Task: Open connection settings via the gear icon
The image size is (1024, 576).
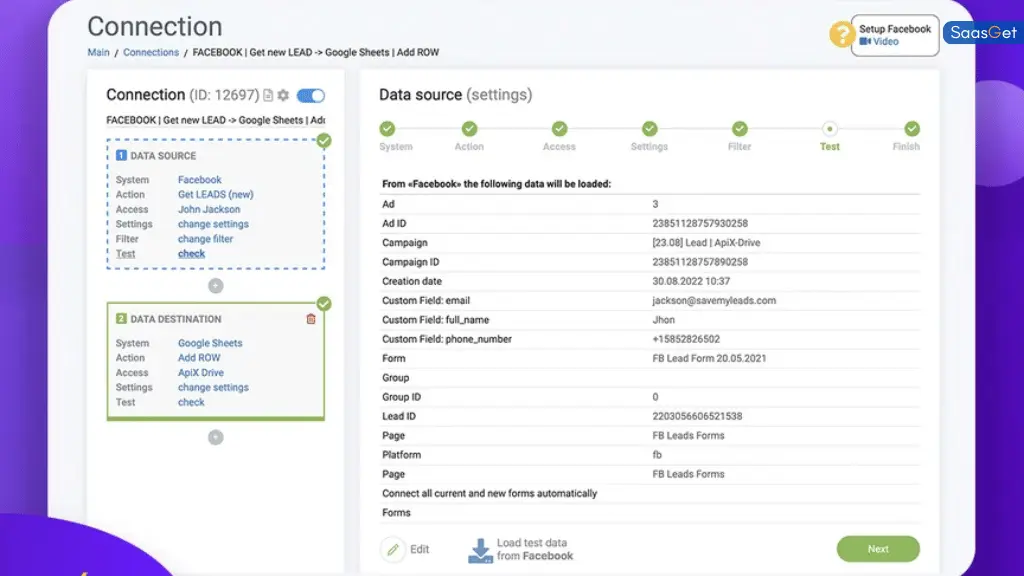Action: tap(284, 96)
